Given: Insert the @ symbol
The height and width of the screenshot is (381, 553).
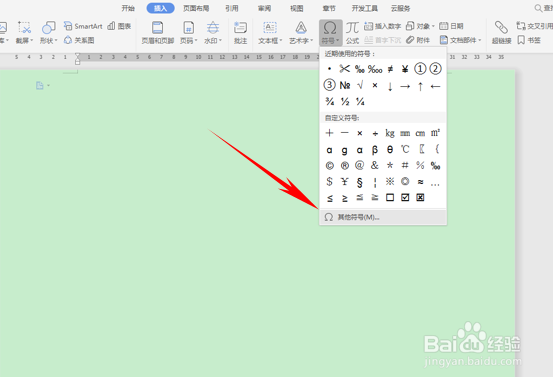Looking at the screenshot, I should point(360,165).
